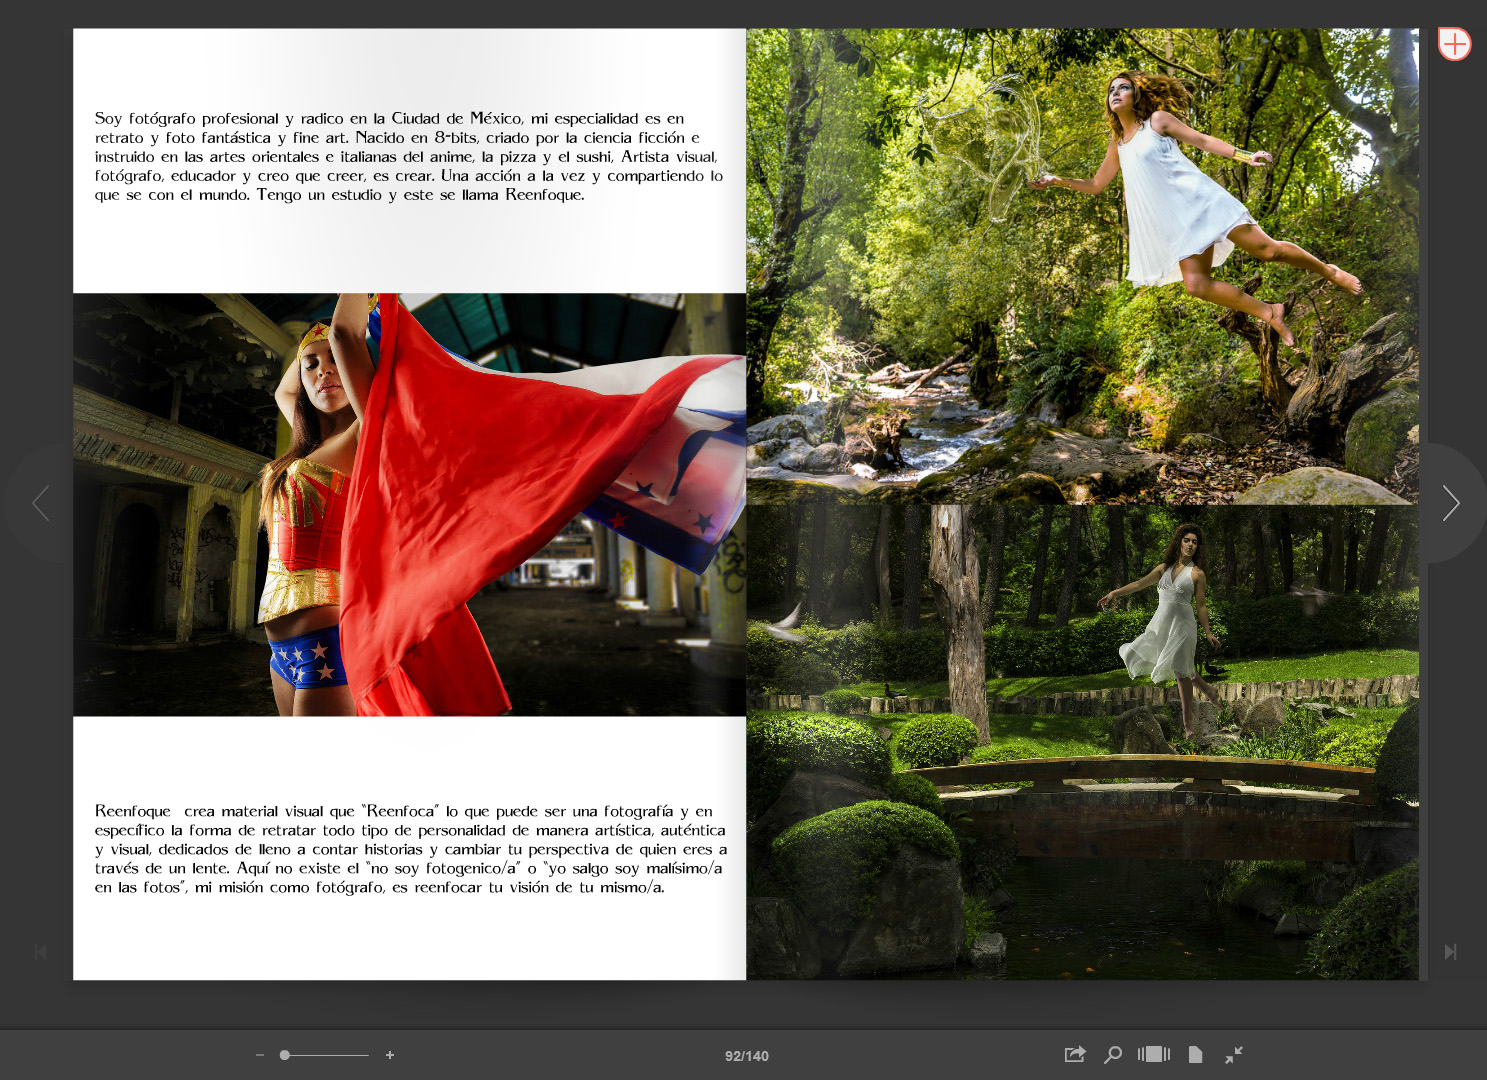Viewport: 1487px width, 1080px height.
Task: Zoom out with the minus icon
Action: click(x=260, y=1055)
